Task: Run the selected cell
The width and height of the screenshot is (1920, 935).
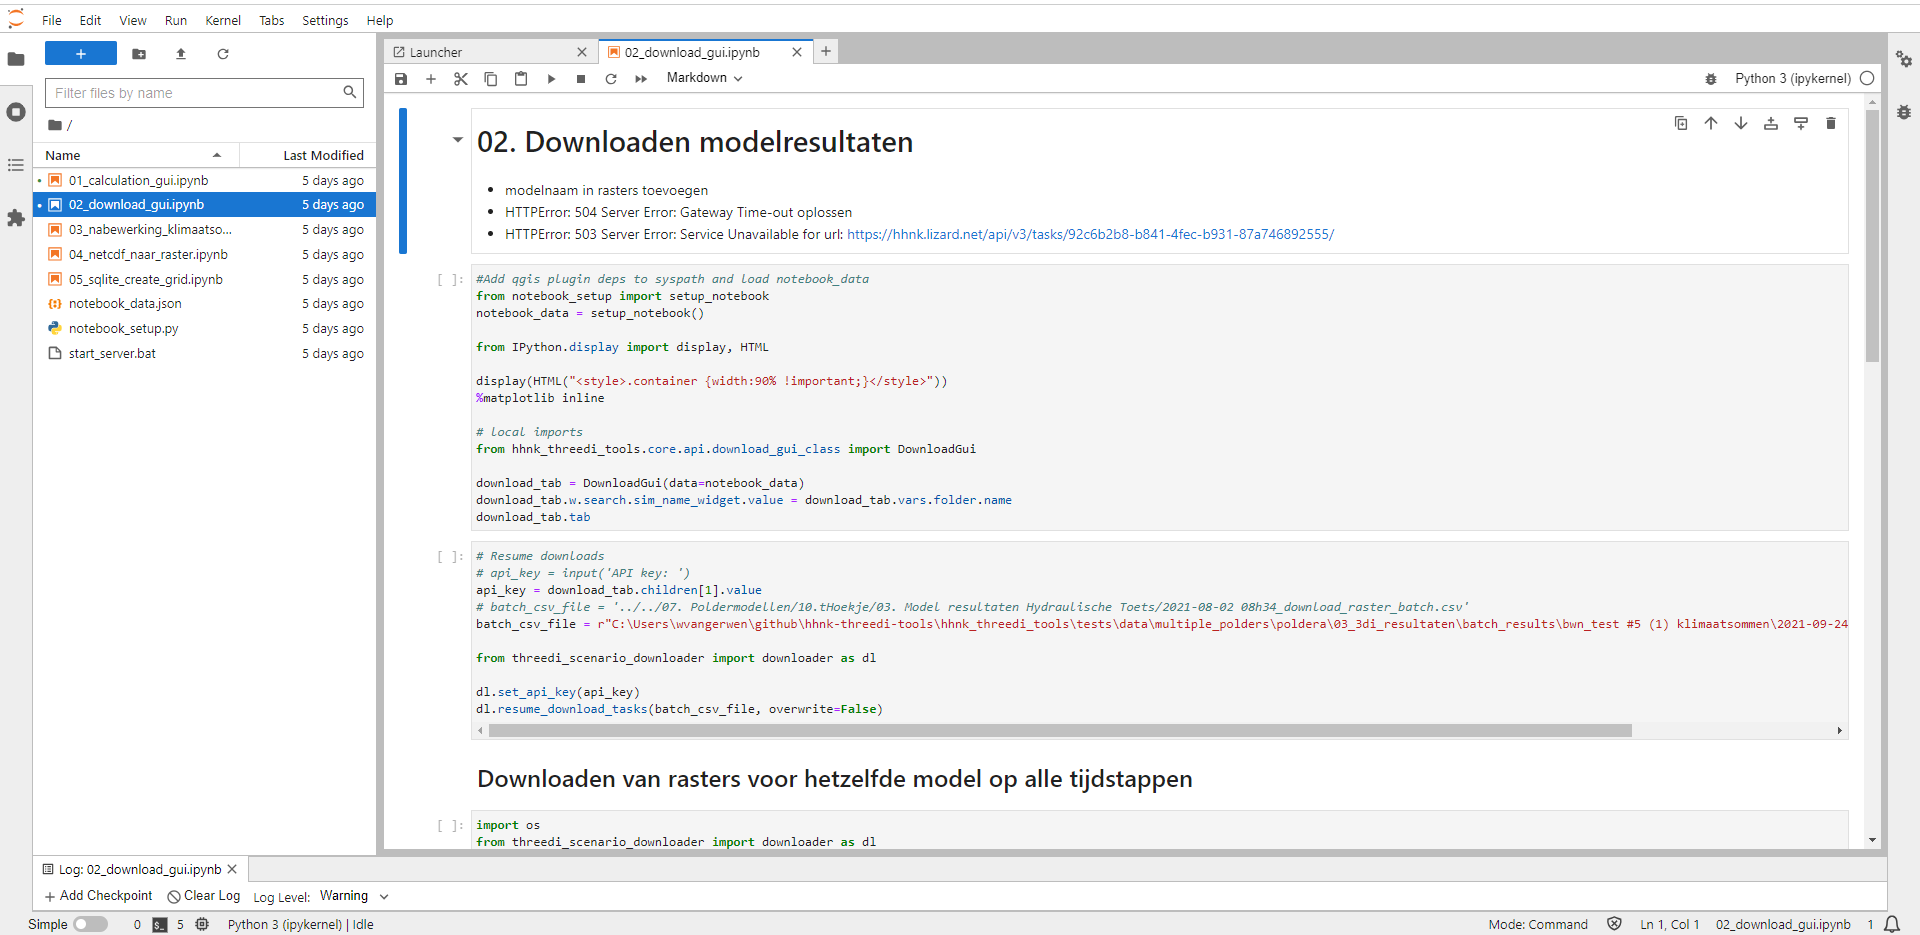Action: pyautogui.click(x=551, y=79)
